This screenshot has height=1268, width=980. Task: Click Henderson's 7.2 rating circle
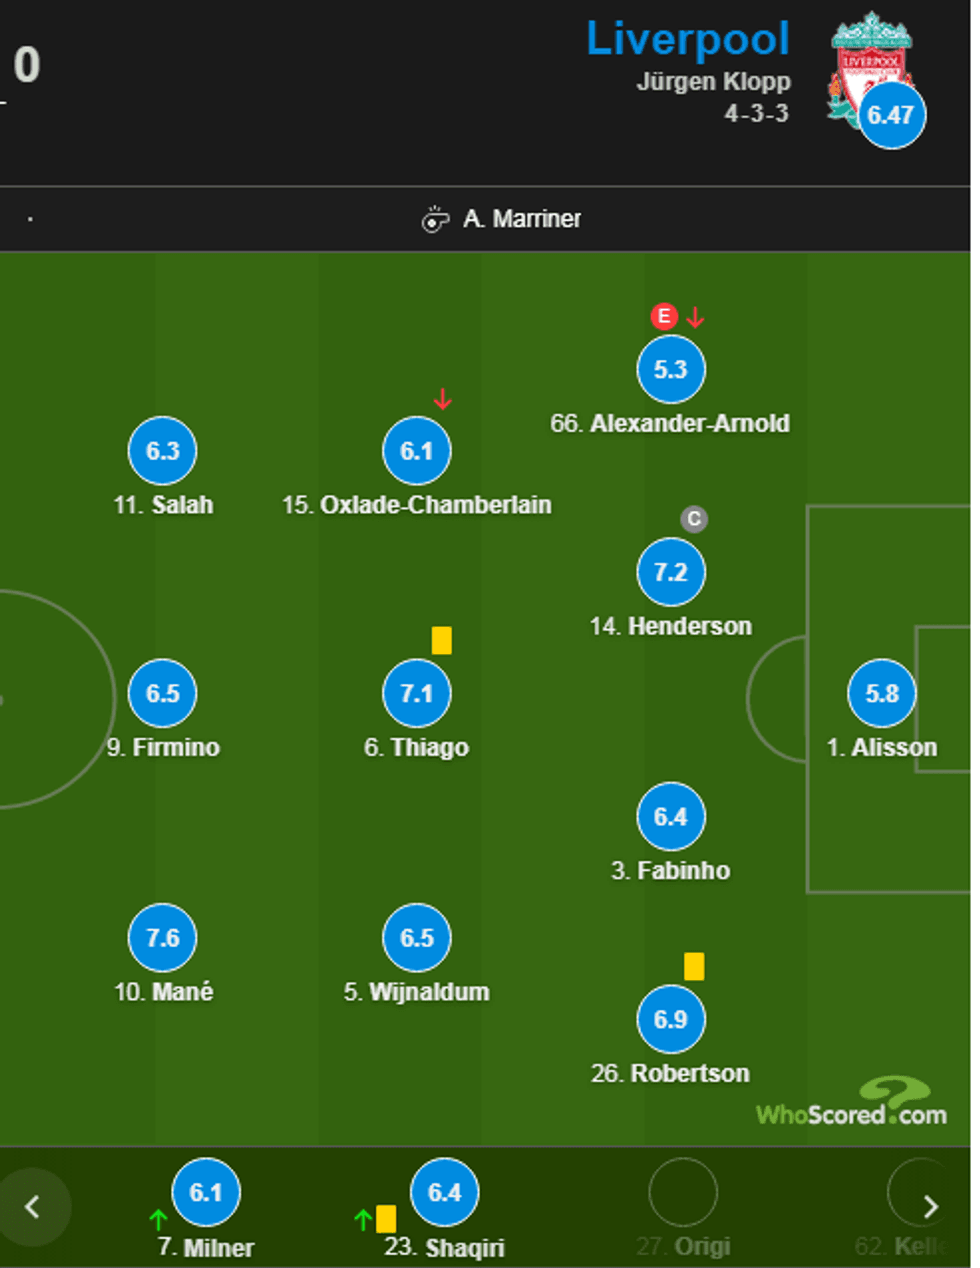pyautogui.click(x=671, y=572)
